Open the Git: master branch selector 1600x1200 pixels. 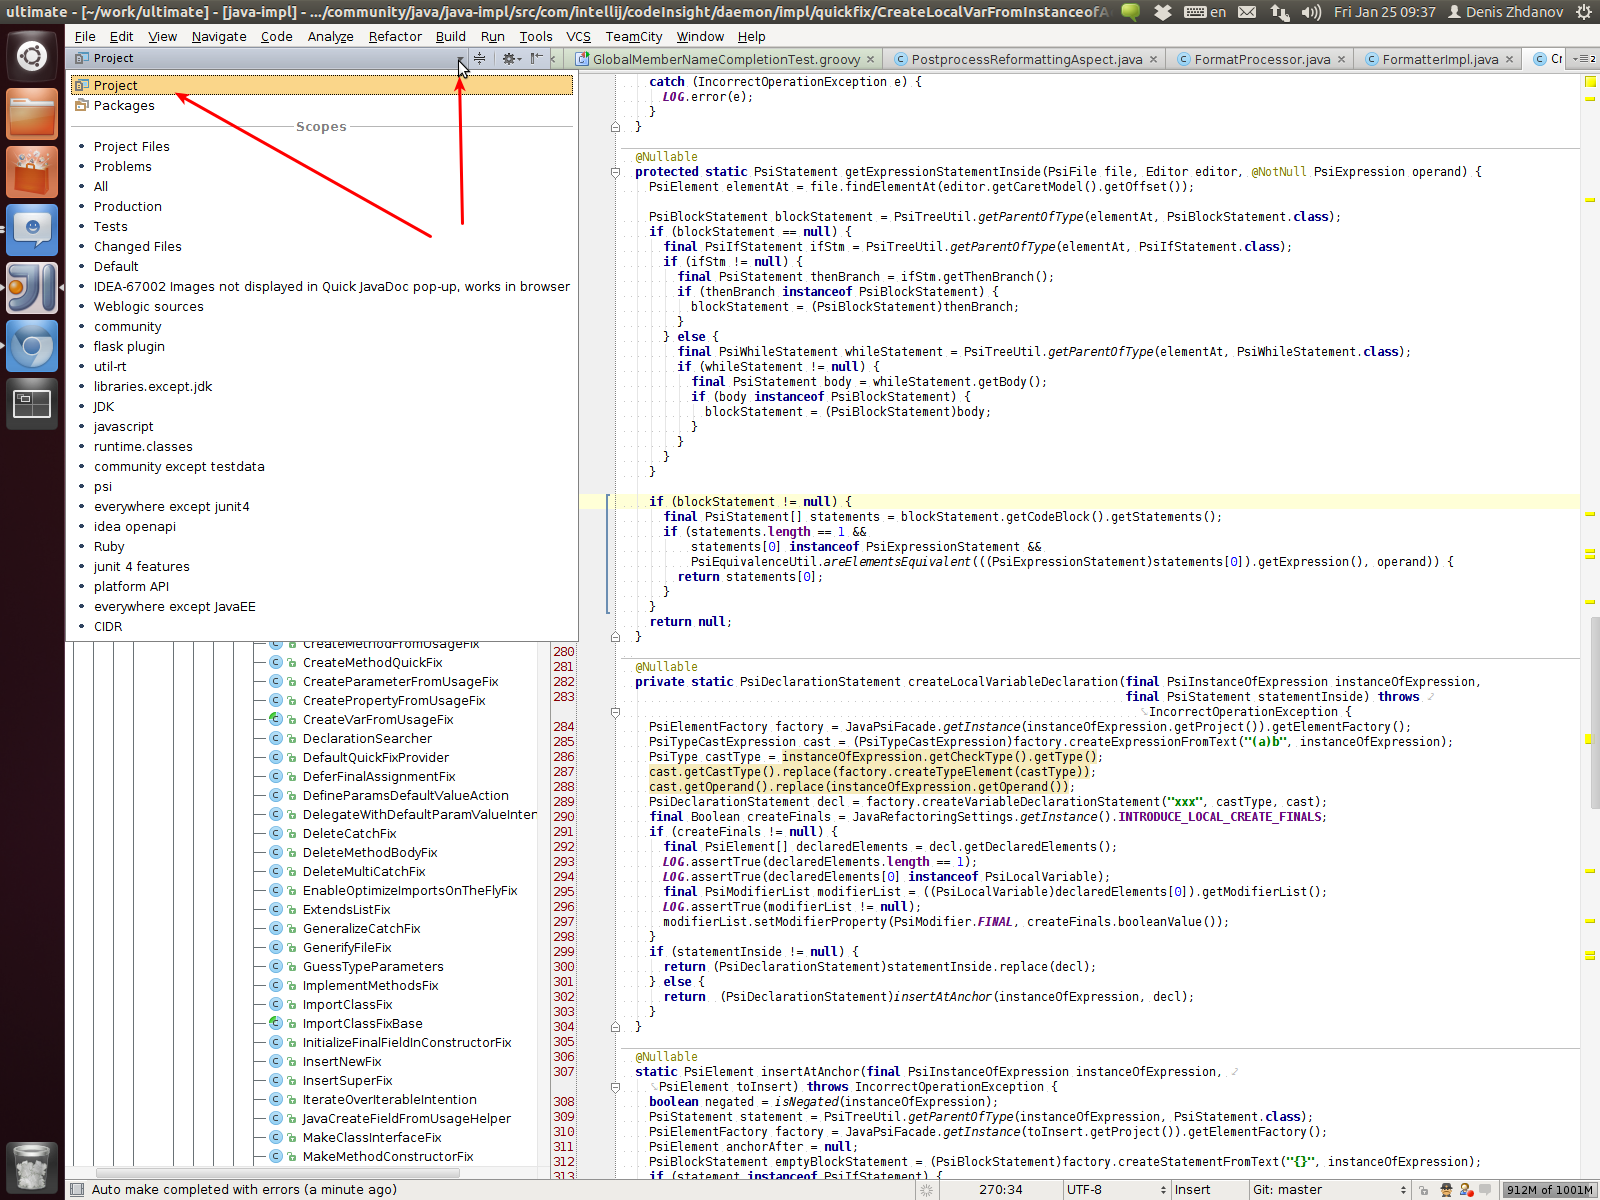click(x=1329, y=1190)
